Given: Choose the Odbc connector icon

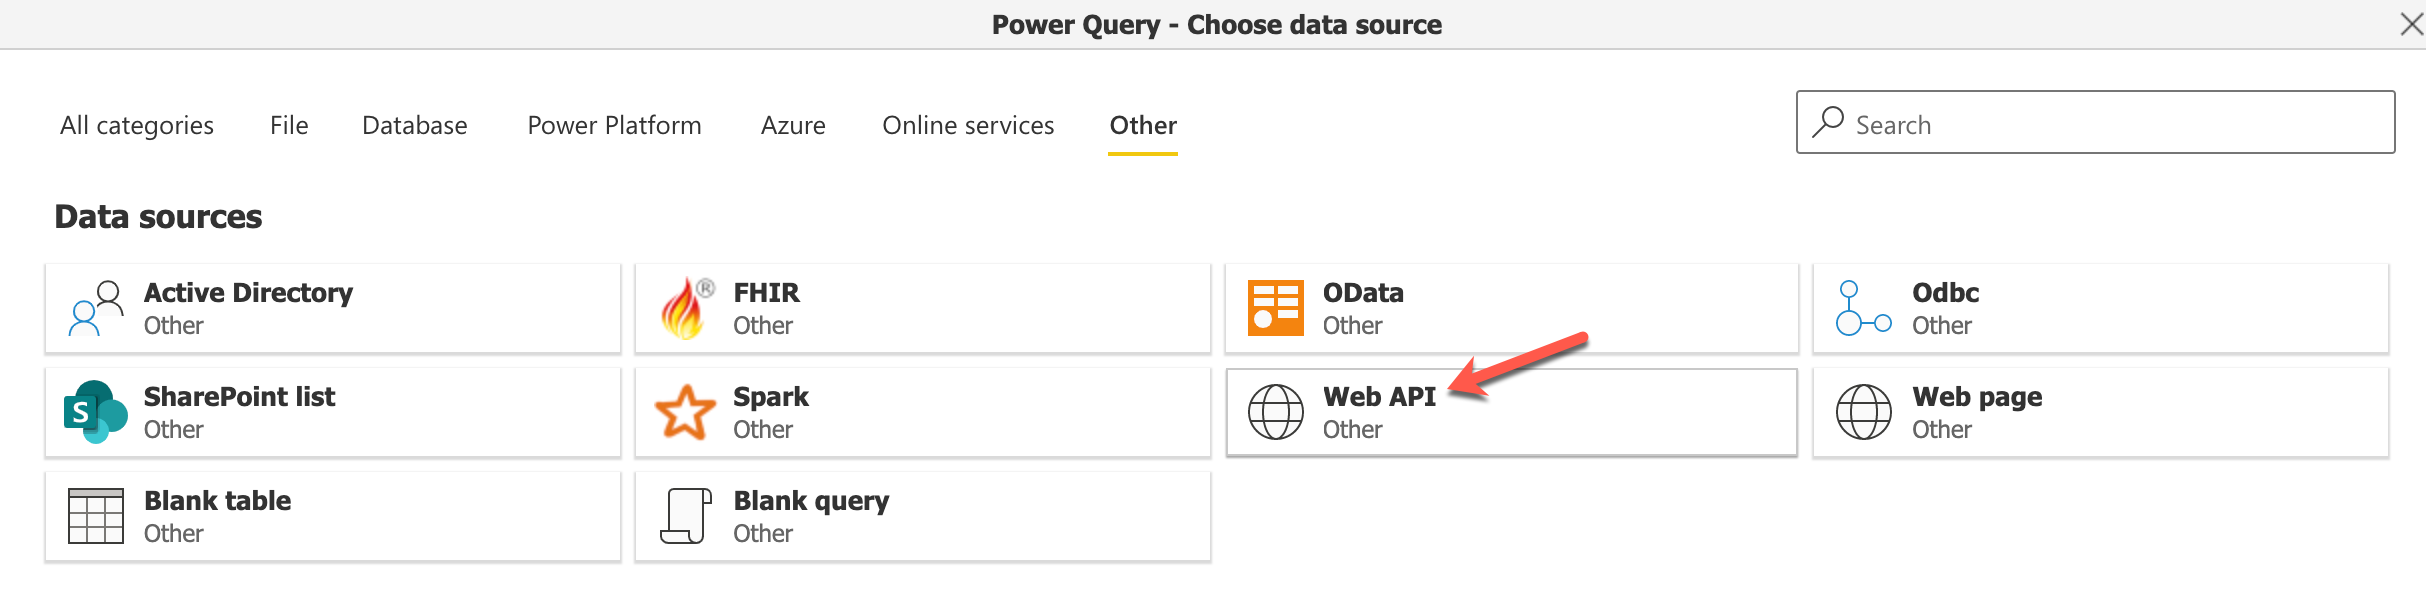Looking at the screenshot, I should click(1863, 308).
